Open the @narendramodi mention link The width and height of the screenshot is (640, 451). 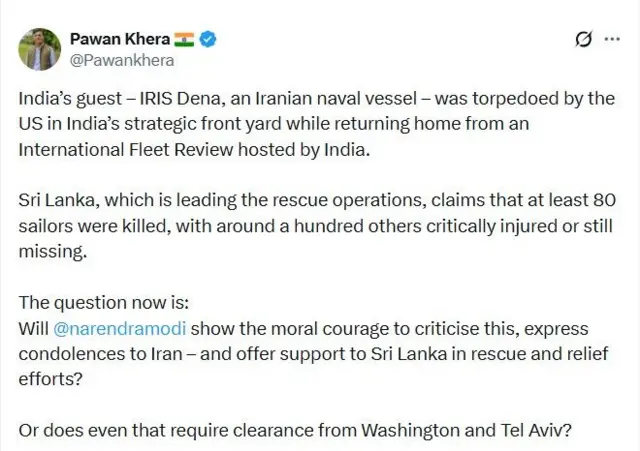pos(123,328)
